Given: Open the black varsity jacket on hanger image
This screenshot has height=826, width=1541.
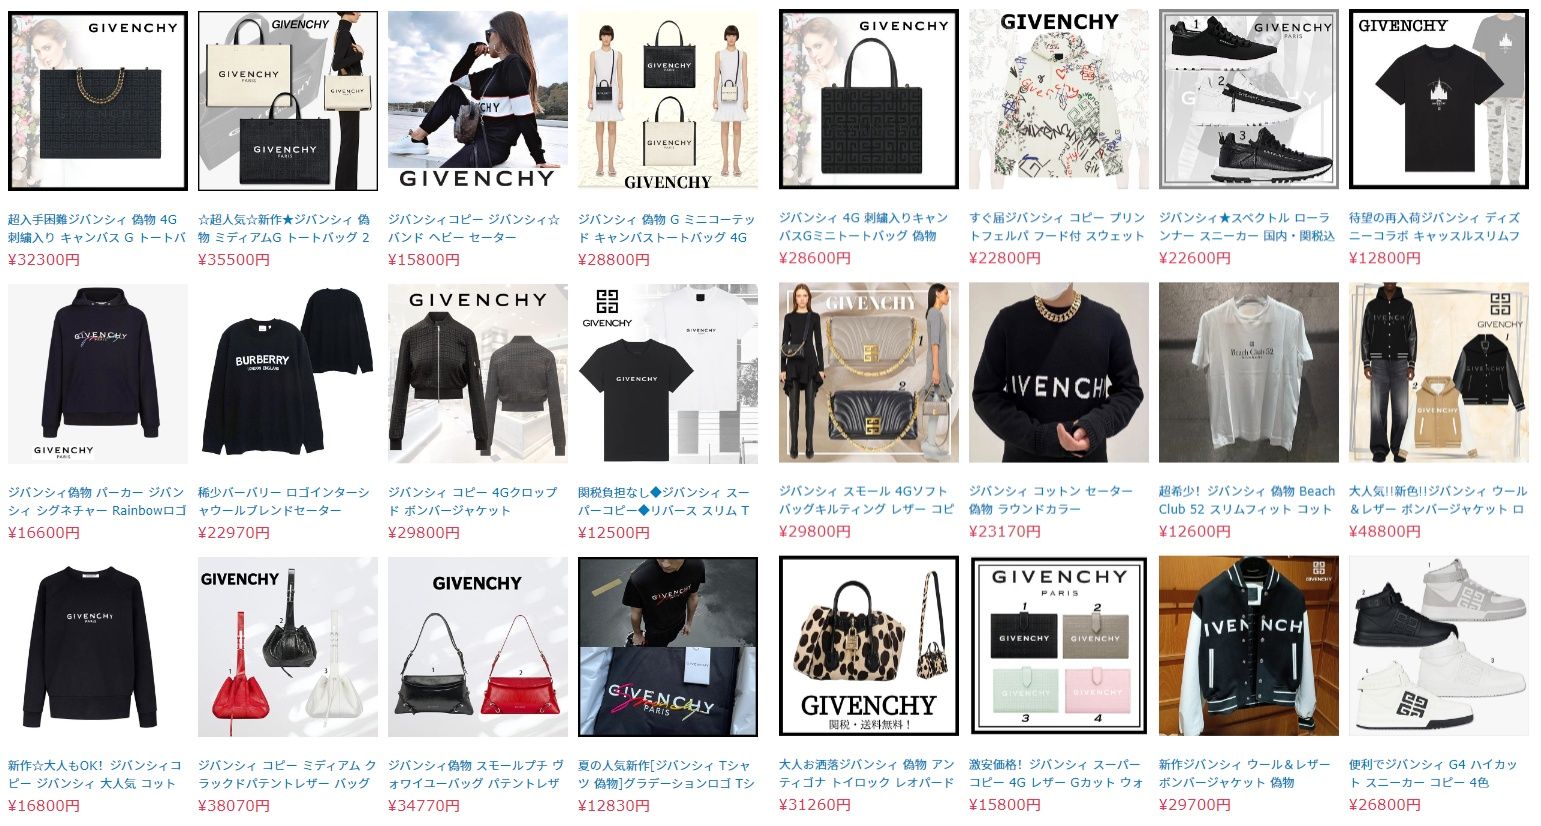Looking at the screenshot, I should click(x=1249, y=647).
